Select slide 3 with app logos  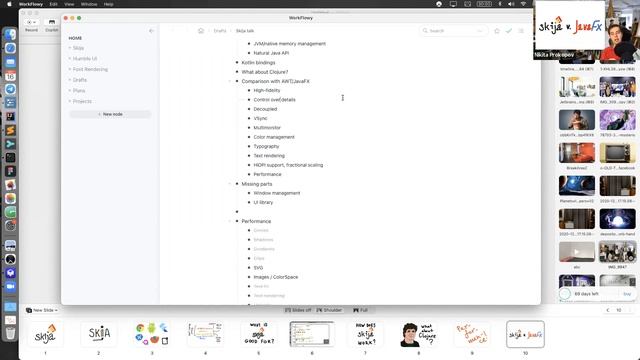click(152, 334)
